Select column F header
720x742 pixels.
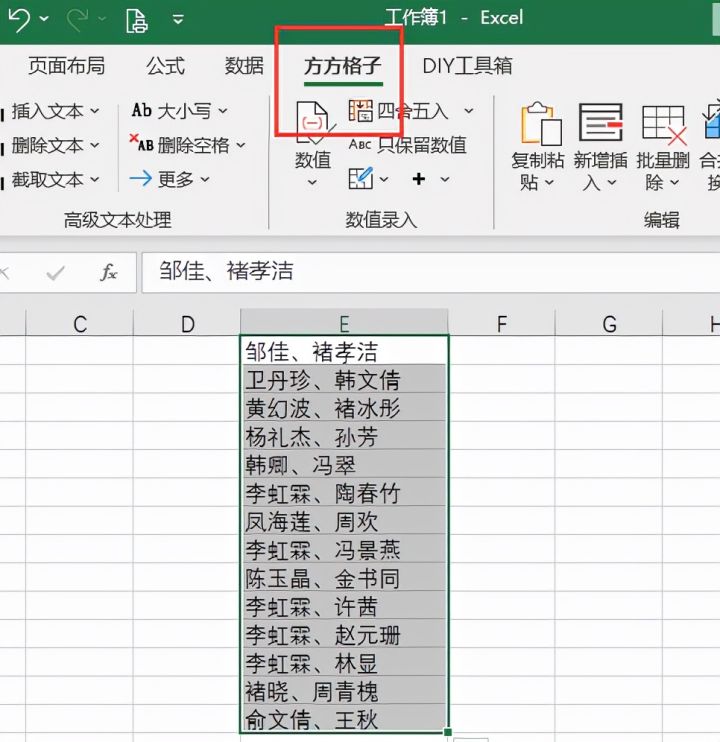click(x=502, y=324)
